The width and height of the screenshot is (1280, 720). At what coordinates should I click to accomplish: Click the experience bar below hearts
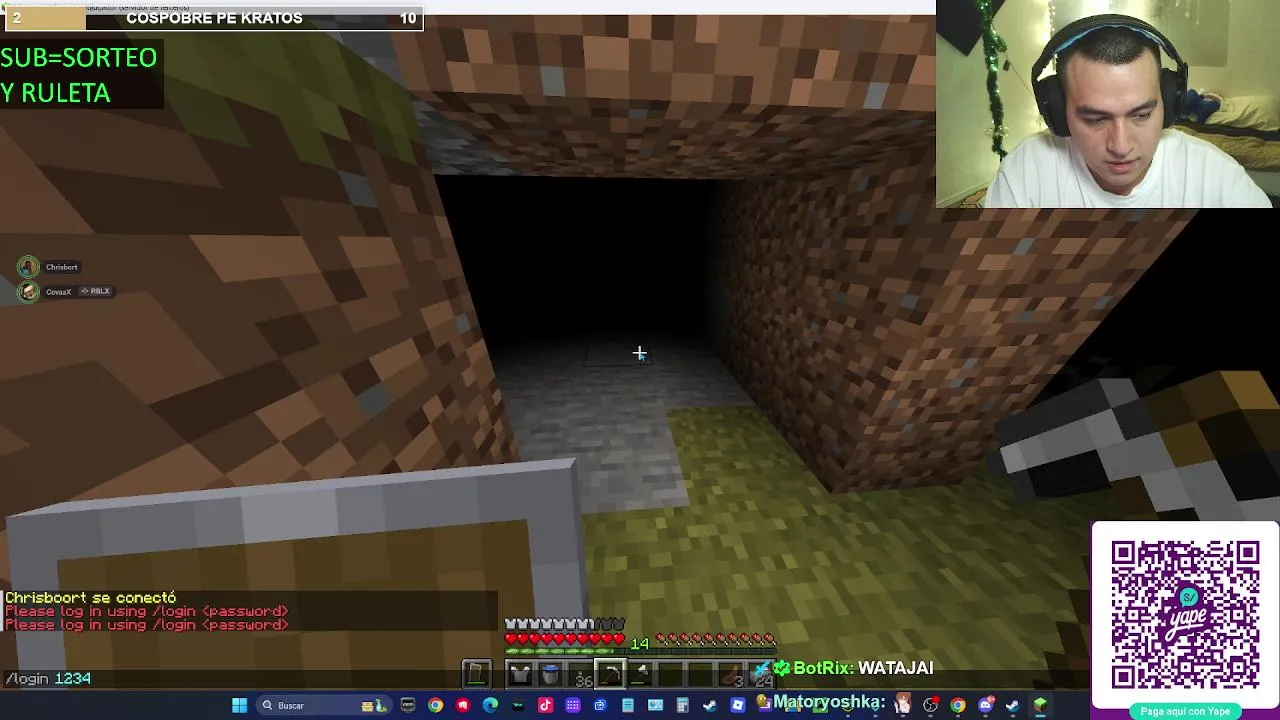(640, 650)
